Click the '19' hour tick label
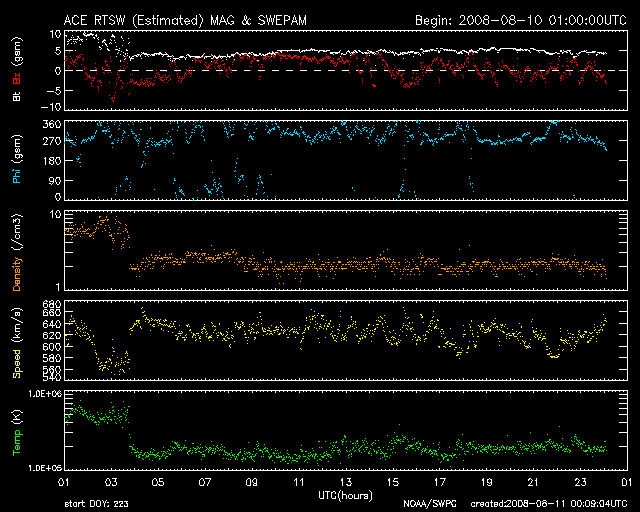 (x=487, y=482)
